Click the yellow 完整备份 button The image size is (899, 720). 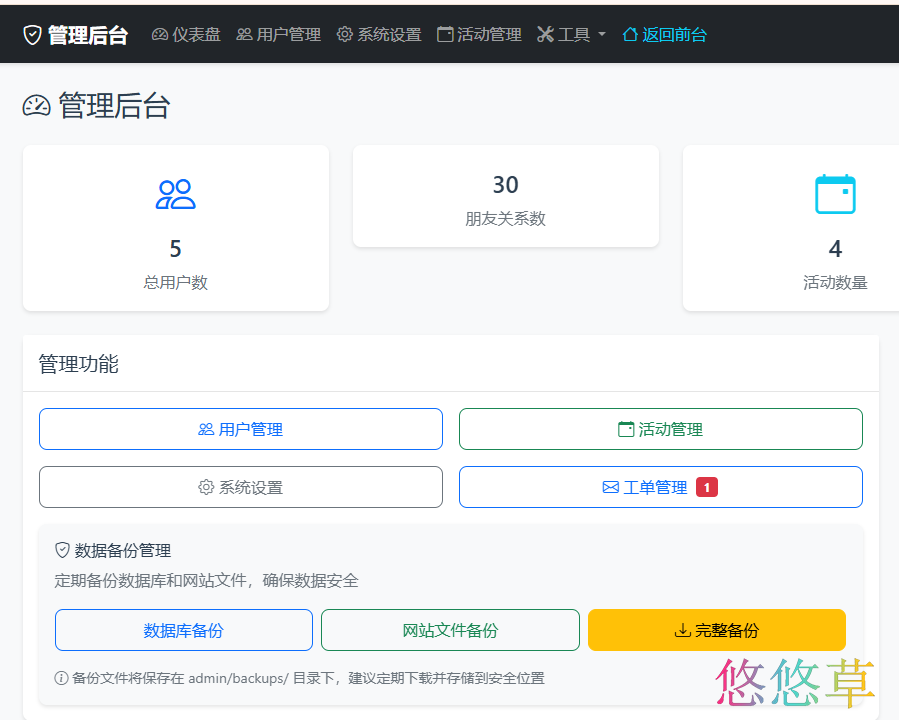717,630
